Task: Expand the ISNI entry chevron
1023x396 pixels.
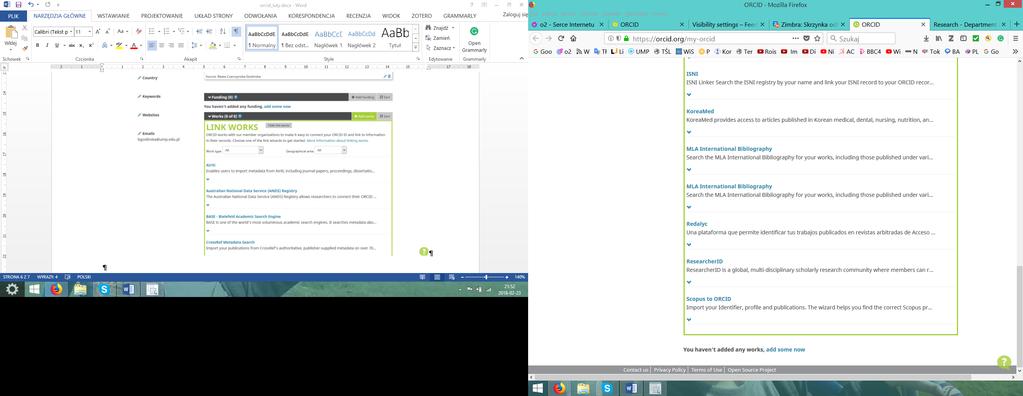Action: [689, 95]
